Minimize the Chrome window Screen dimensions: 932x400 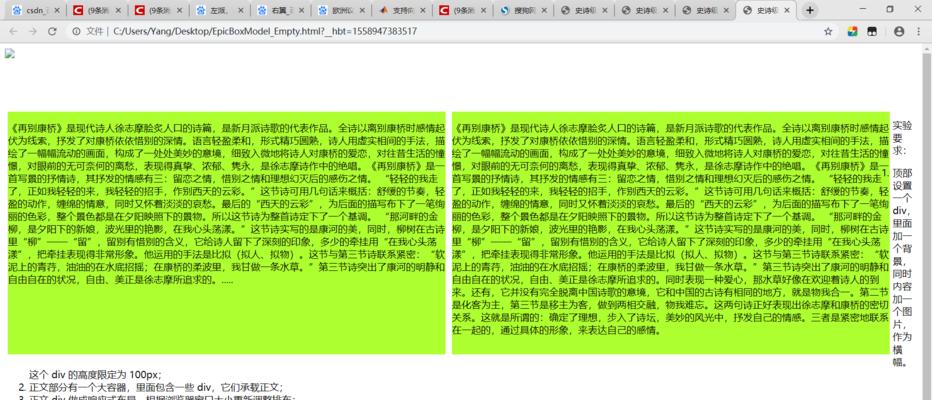[862, 8]
